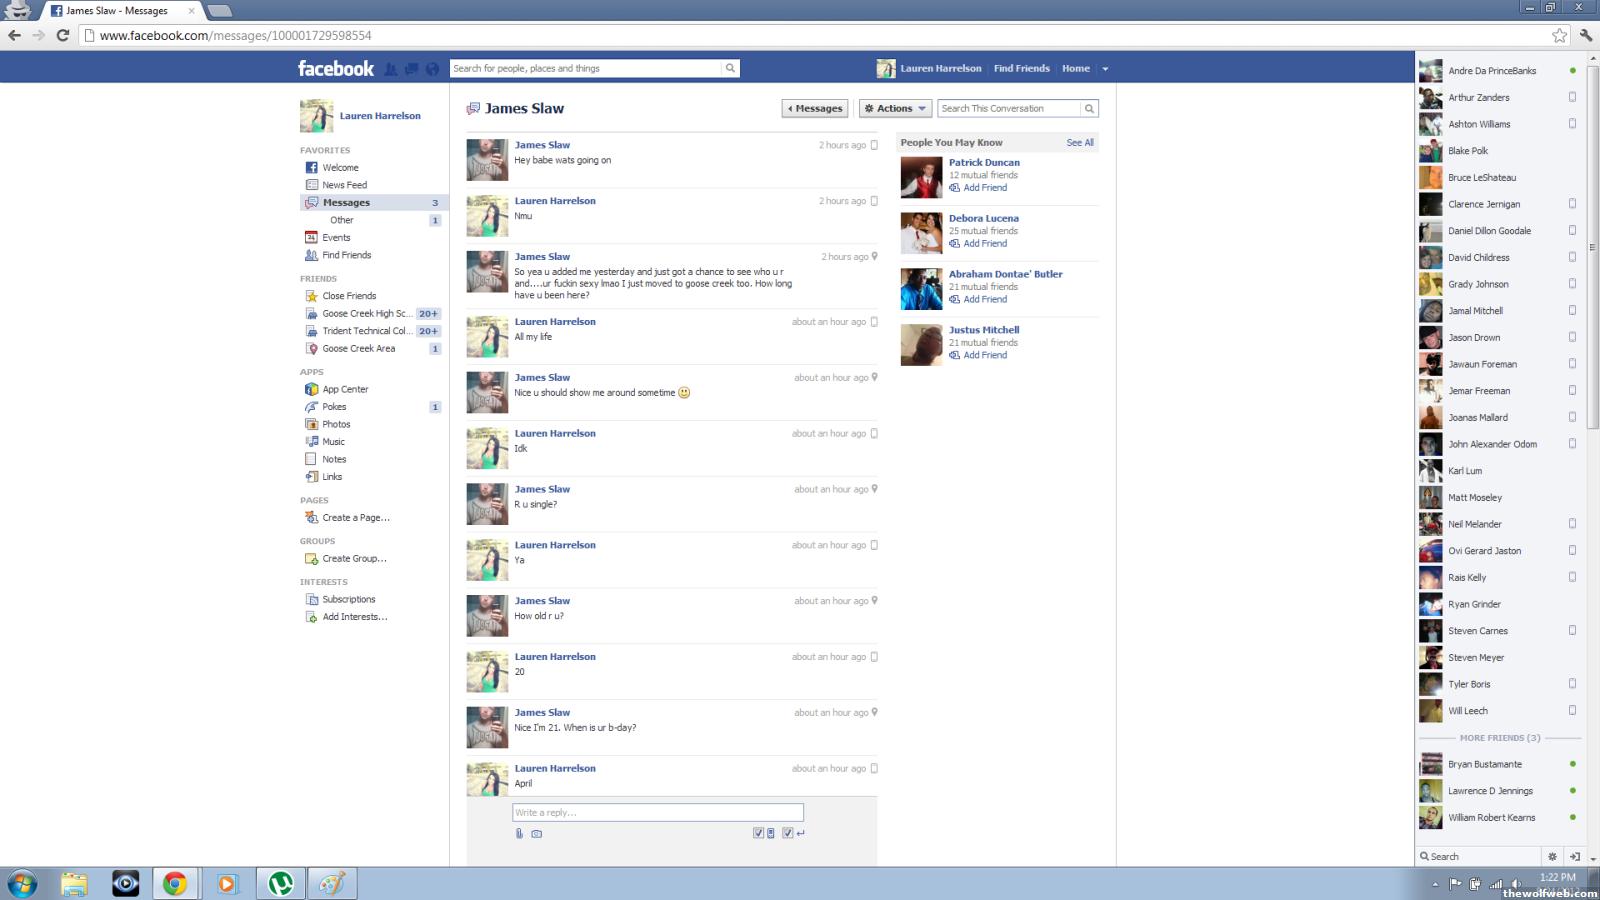Viewport: 1600px width, 900px height.
Task: Toggle the send-to-mobile checkbox
Action: pos(758,833)
